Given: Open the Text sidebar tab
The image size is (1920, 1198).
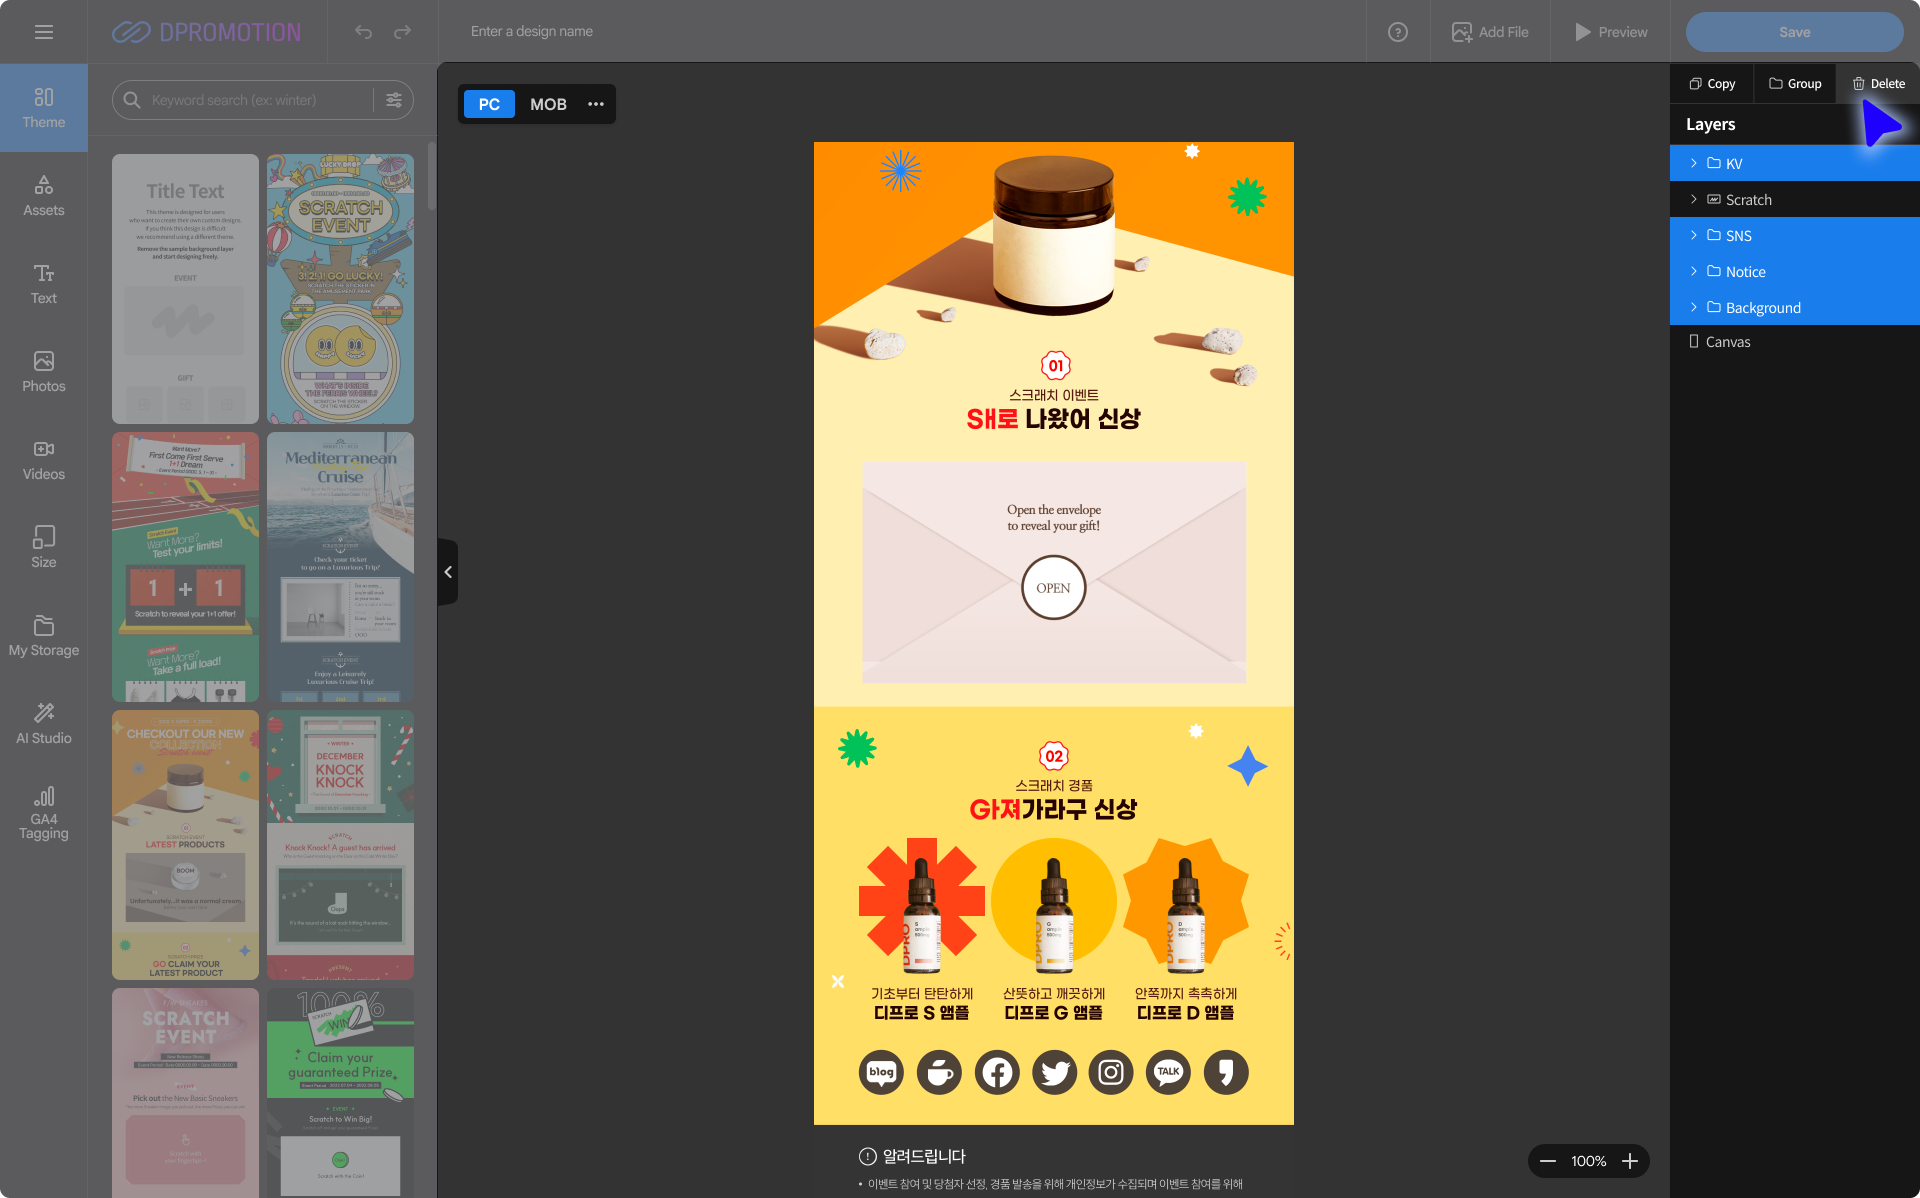Looking at the screenshot, I should [44, 284].
